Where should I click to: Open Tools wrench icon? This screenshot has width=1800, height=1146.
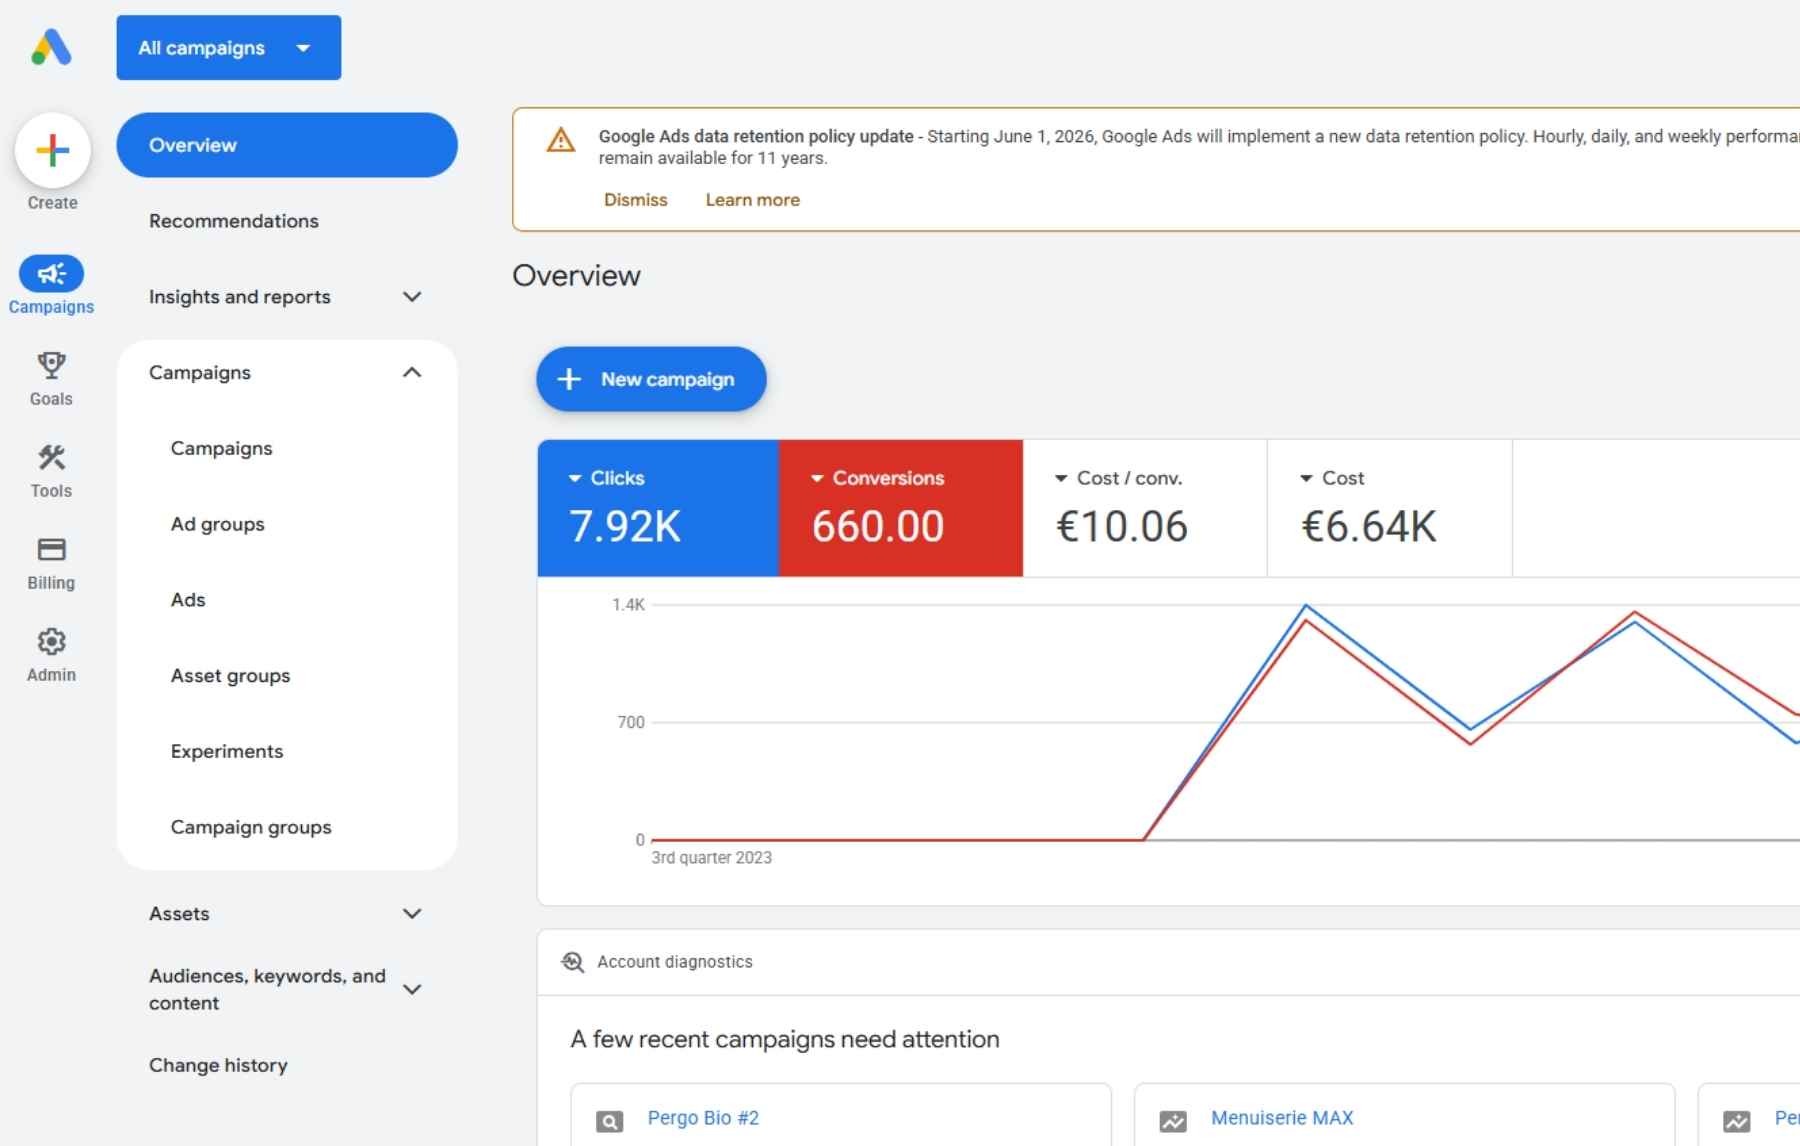pyautogui.click(x=51, y=458)
